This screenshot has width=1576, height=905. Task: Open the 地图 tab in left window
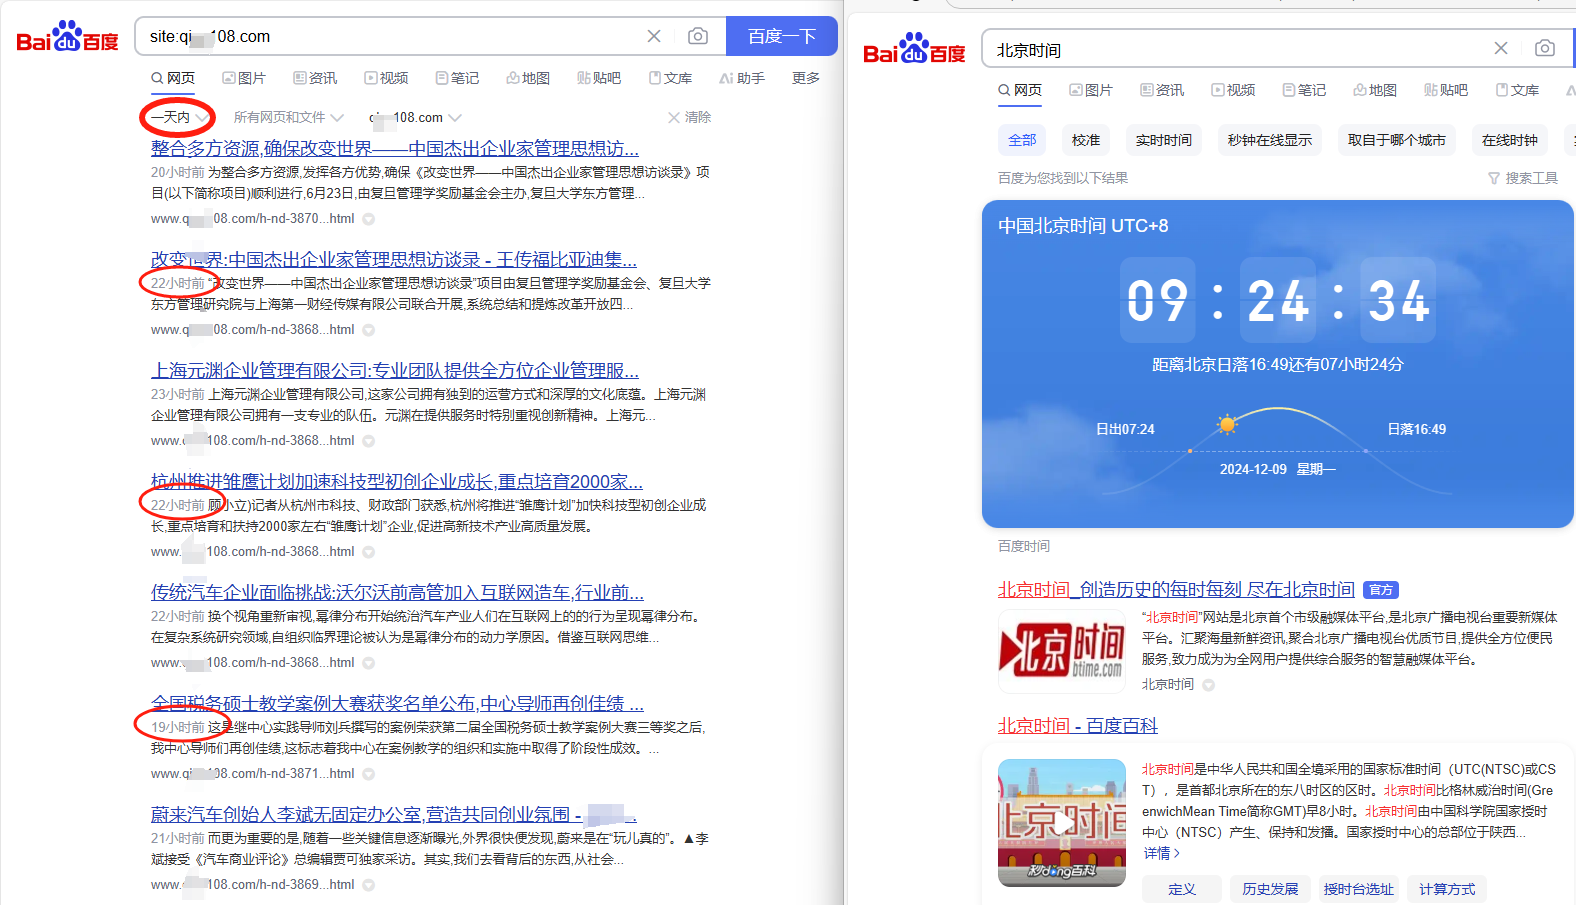[528, 78]
